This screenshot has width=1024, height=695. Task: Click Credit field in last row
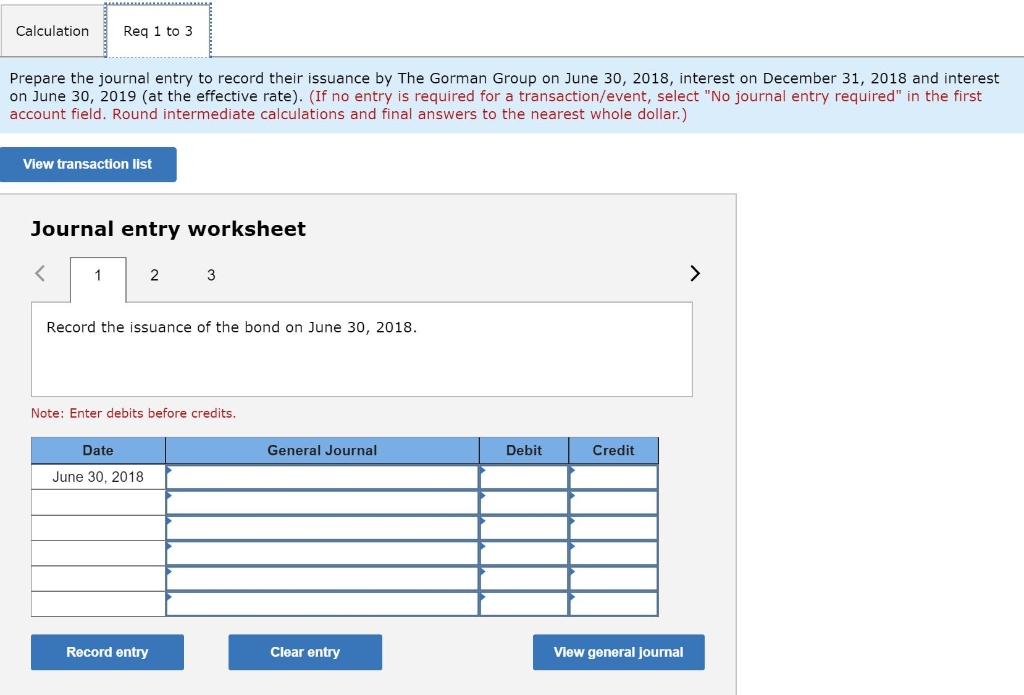click(x=613, y=604)
